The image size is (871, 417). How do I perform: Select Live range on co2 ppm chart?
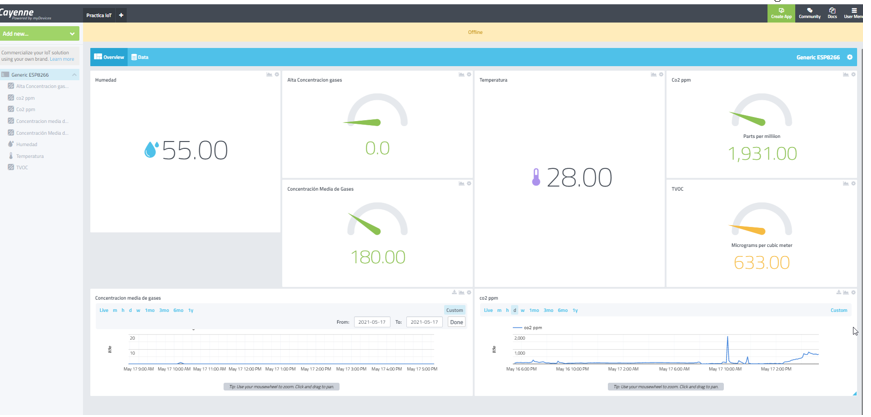tap(488, 310)
